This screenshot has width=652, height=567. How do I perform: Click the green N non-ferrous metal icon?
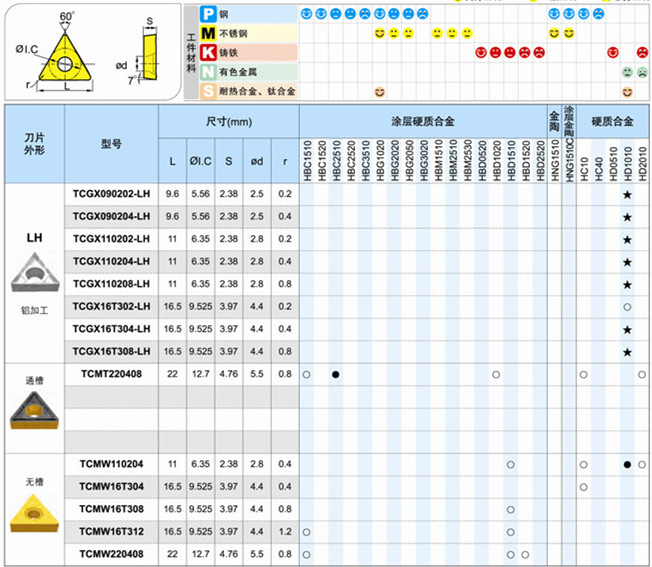208,72
